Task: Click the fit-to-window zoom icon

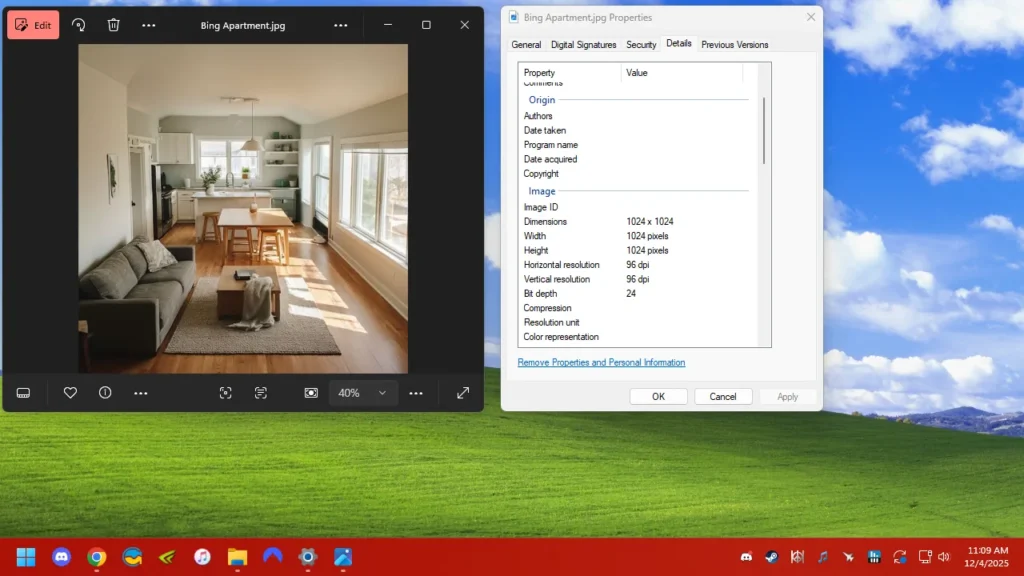Action: click(x=311, y=393)
